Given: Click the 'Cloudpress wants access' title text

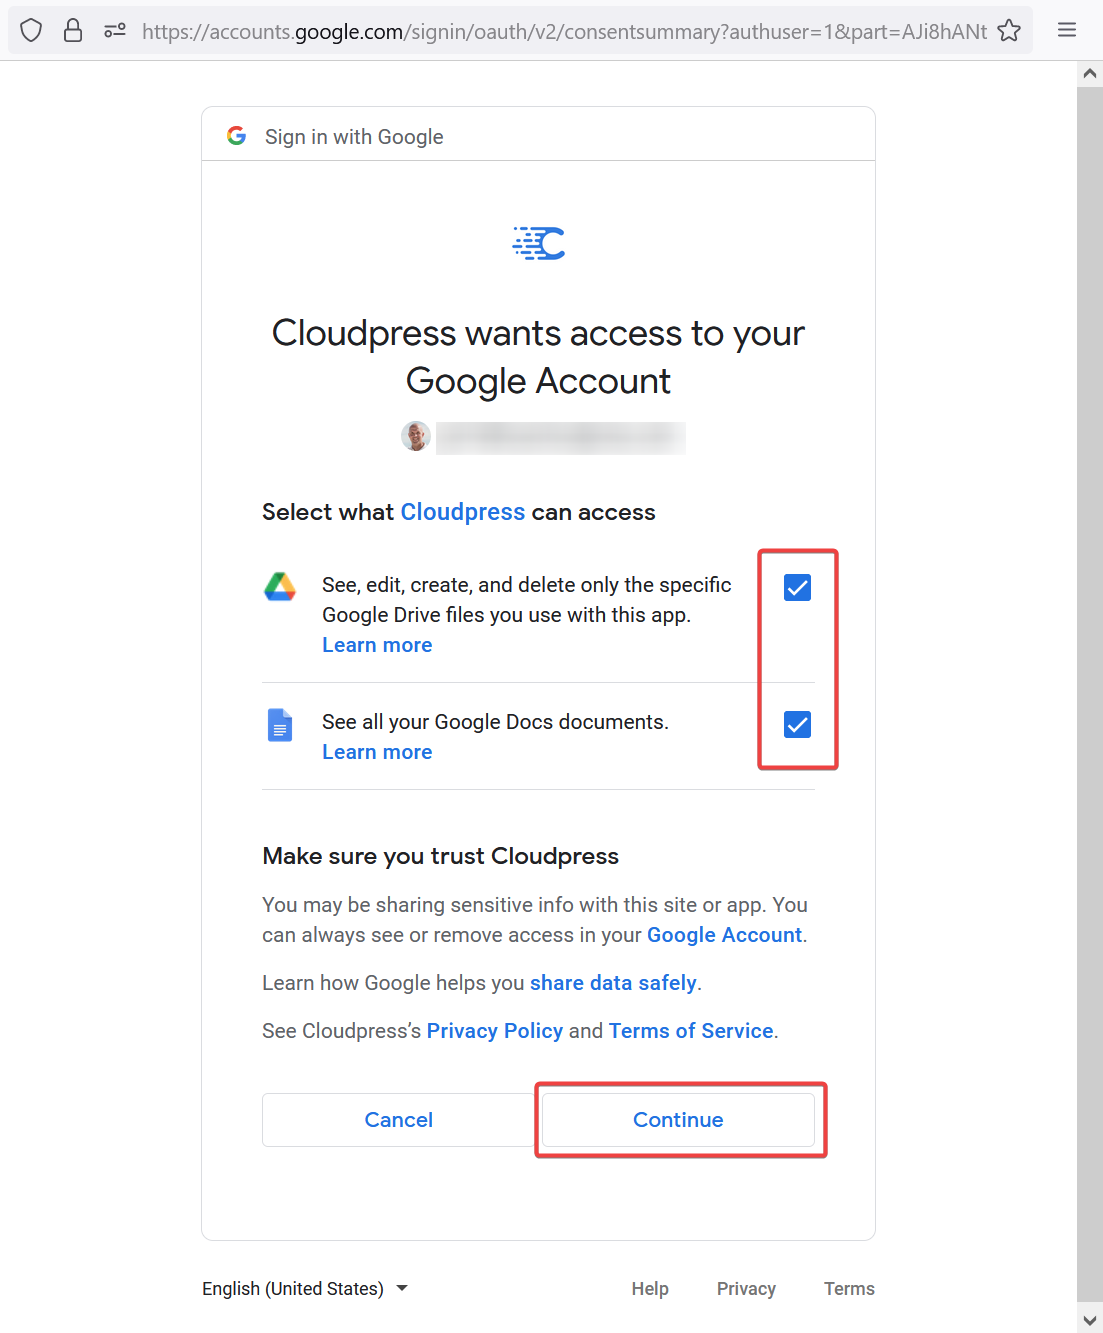Looking at the screenshot, I should coord(538,357).
